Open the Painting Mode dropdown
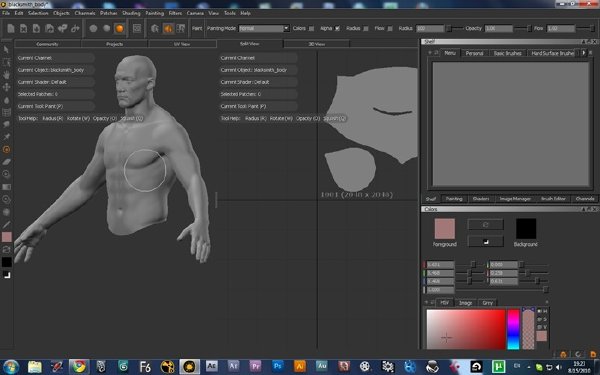Image resolution: width=600 pixels, height=375 pixels. [x=264, y=28]
